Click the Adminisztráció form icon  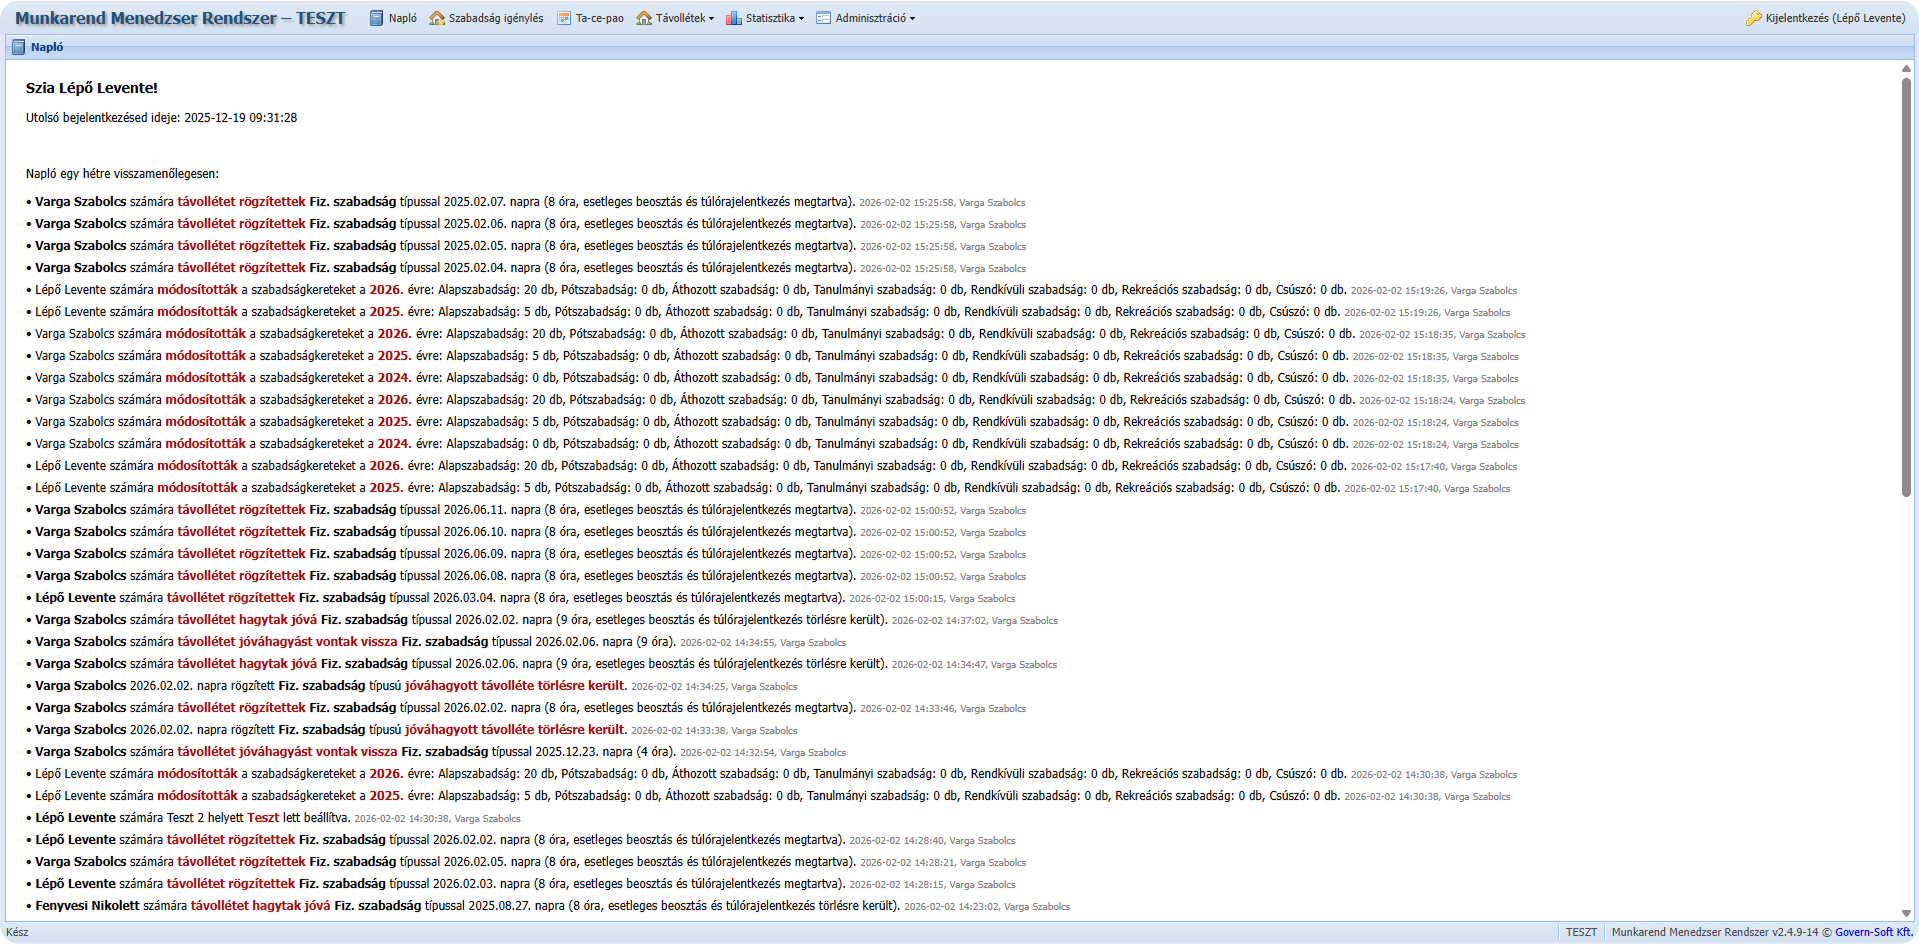tap(824, 18)
